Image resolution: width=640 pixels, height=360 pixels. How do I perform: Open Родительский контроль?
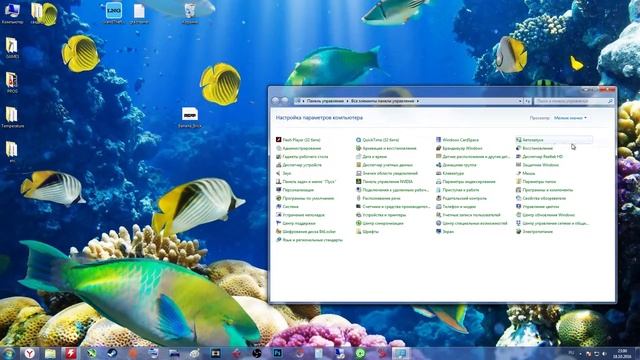462,198
